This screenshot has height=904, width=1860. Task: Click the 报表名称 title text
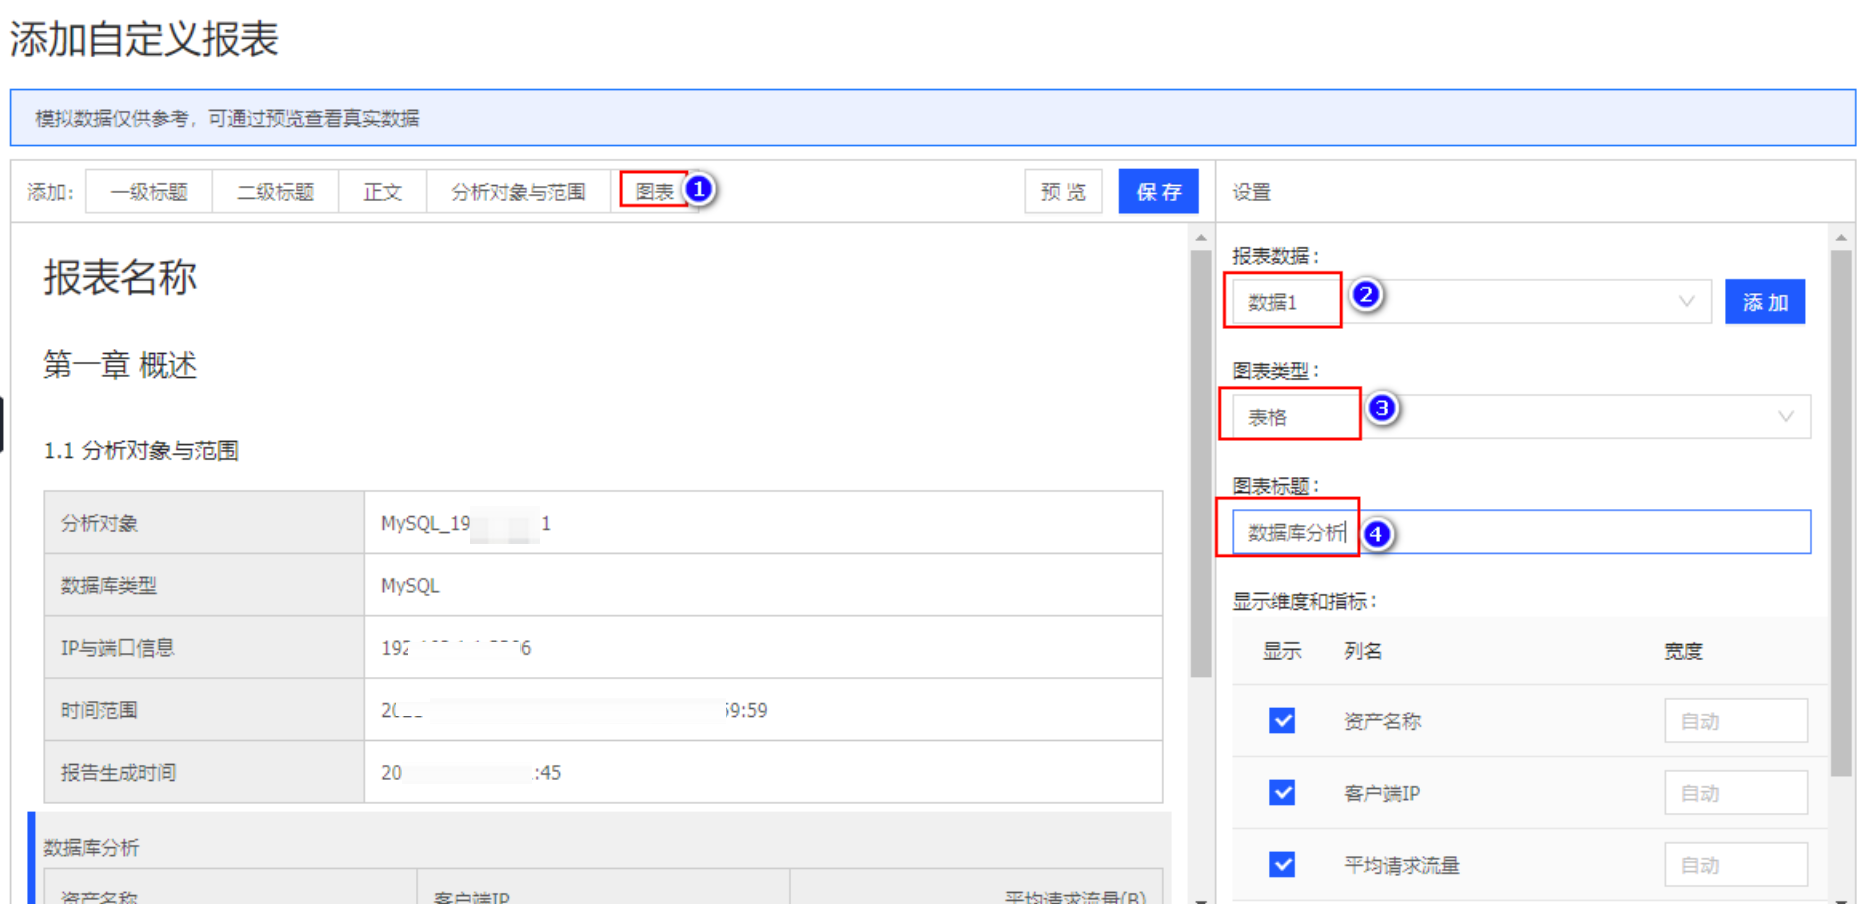[x=120, y=278]
